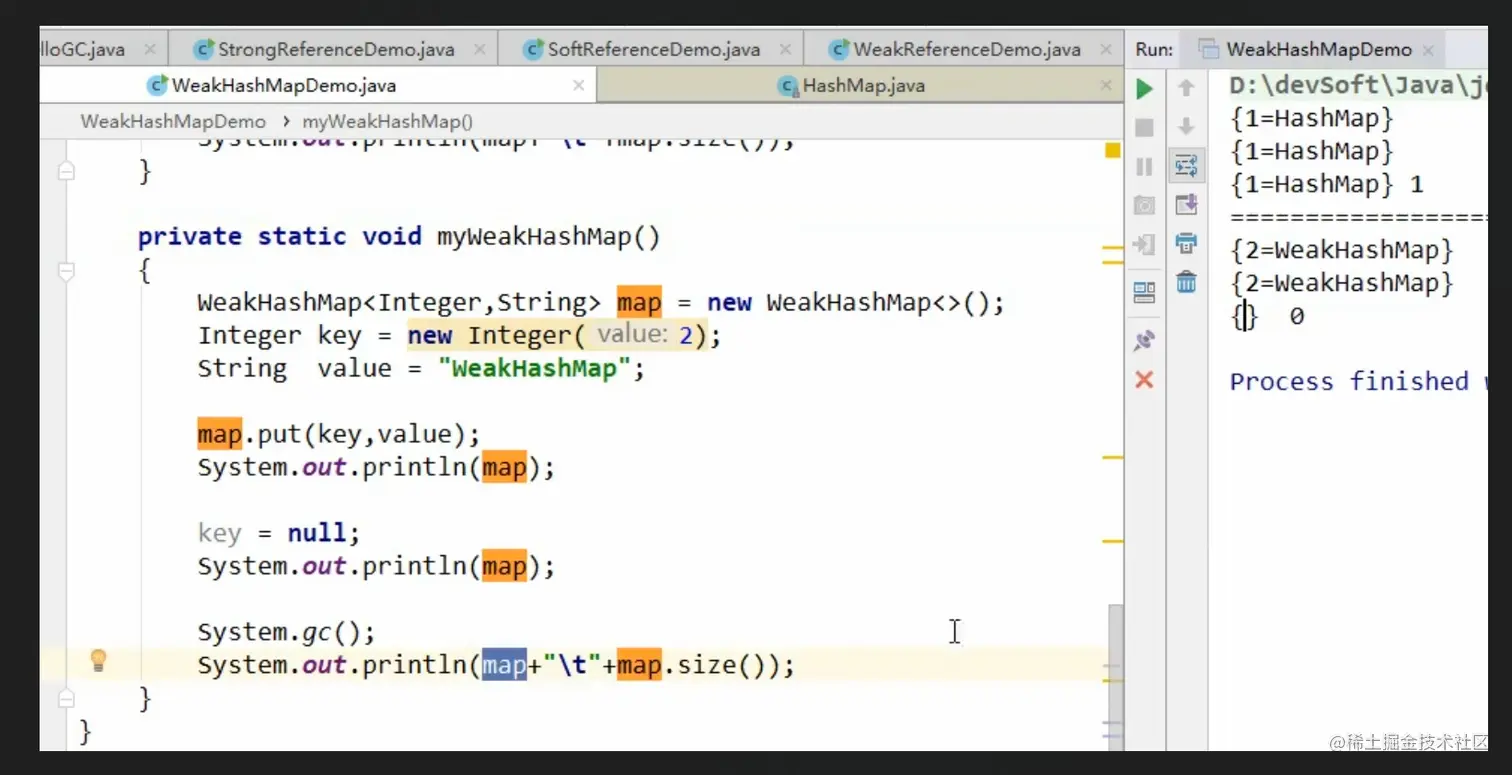Viewport: 1512px width, 775px height.
Task: Click "{1=HashMap} 1" console line
Action: click(1326, 184)
